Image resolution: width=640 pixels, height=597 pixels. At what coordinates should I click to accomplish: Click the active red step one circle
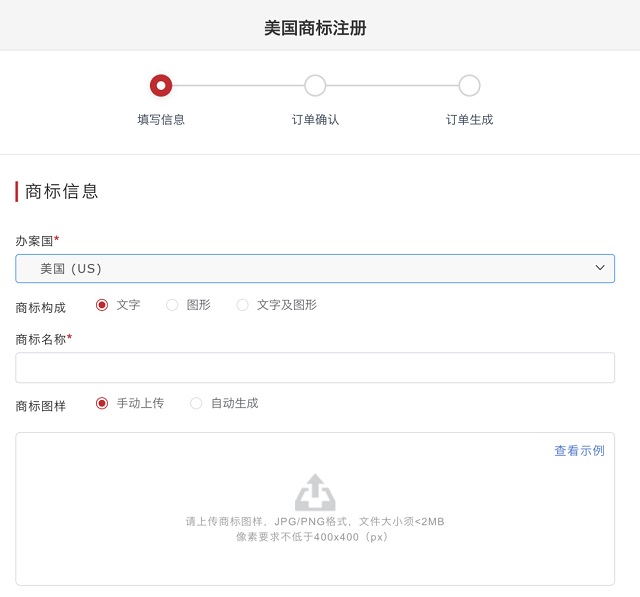pyautogui.click(x=161, y=86)
